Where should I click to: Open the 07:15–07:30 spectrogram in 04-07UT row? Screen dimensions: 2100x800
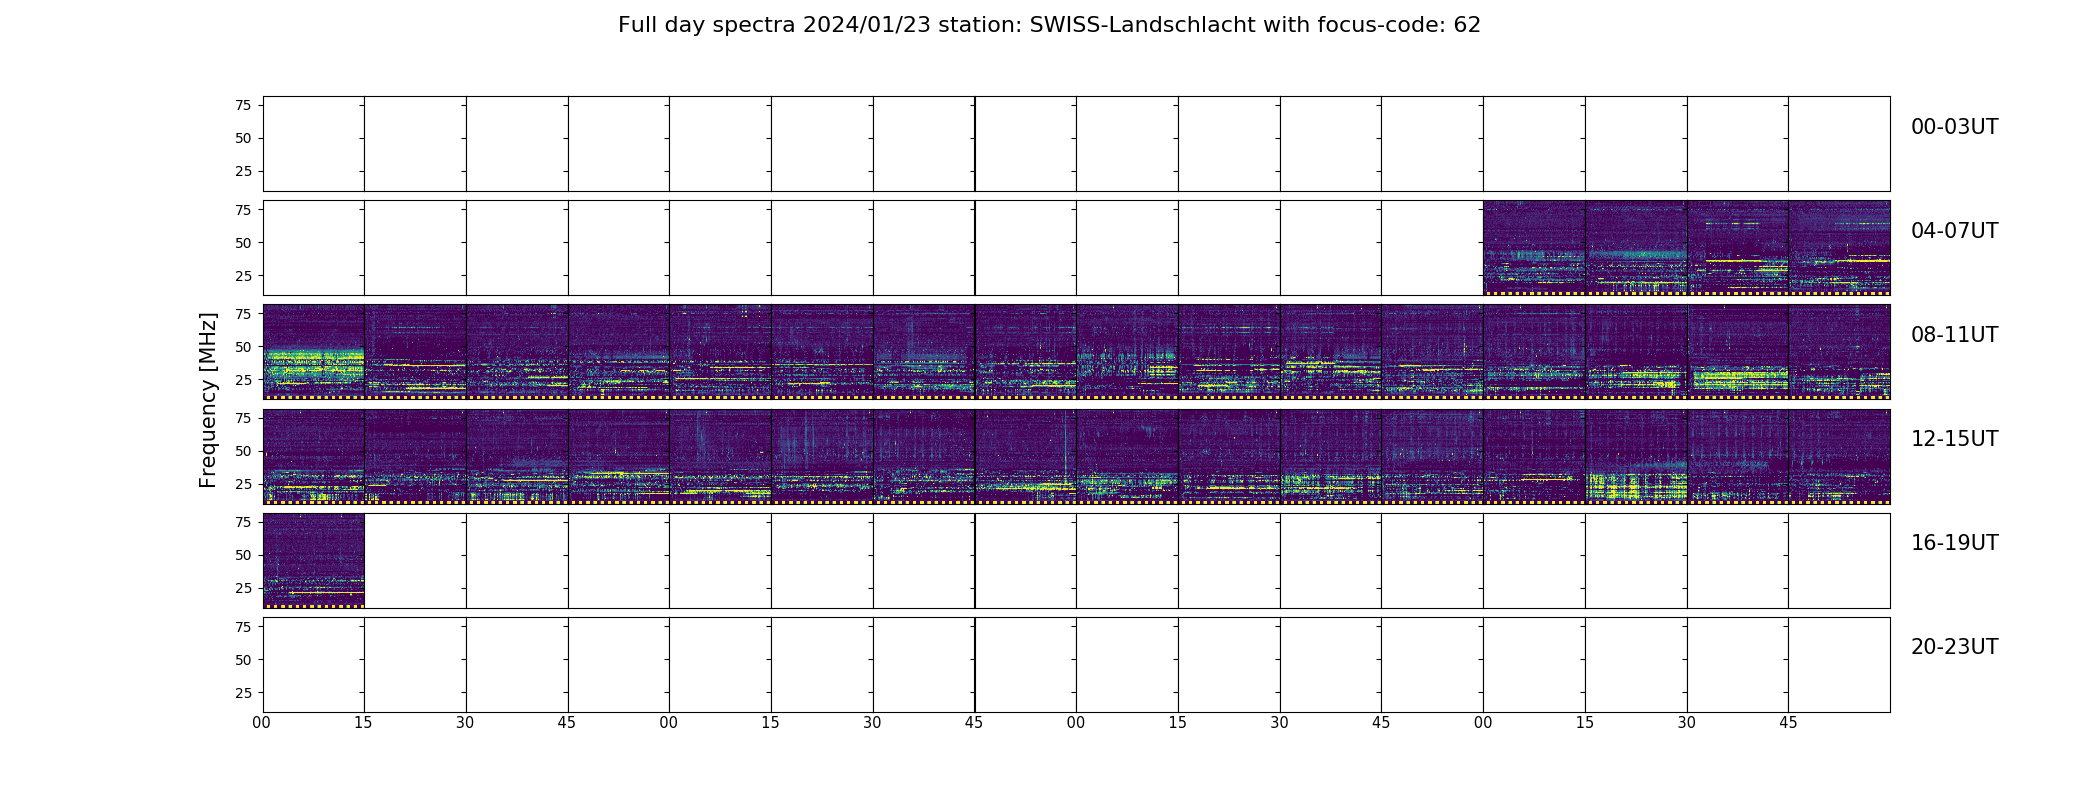coord(1636,248)
